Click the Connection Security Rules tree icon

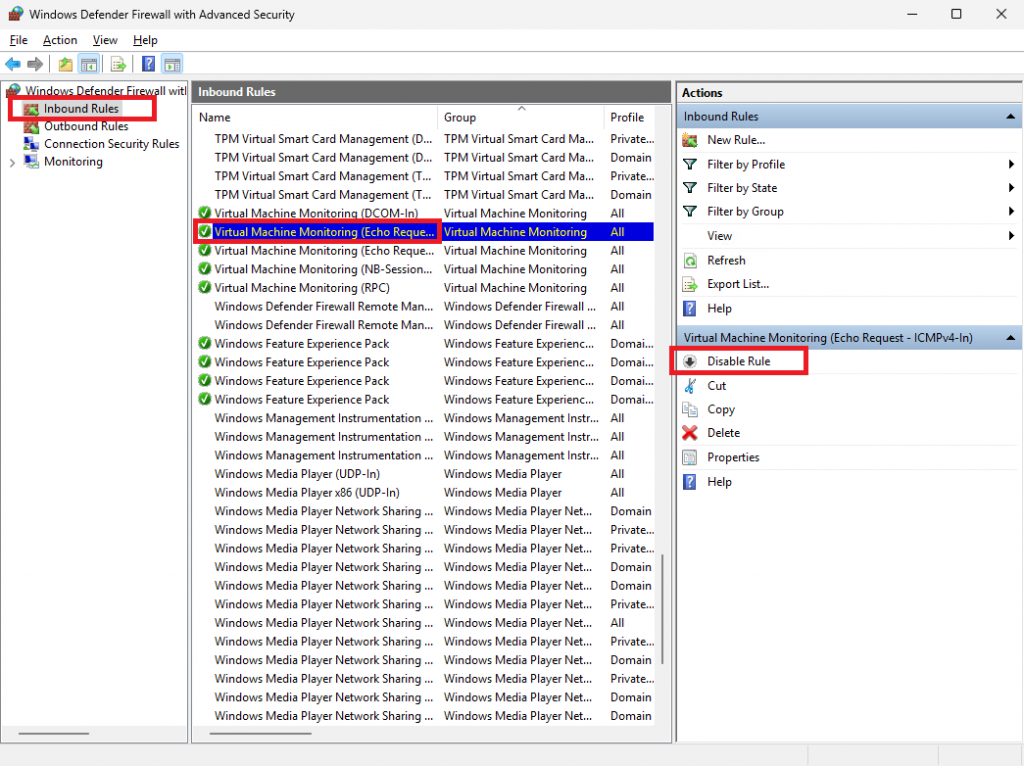[x=31, y=144]
